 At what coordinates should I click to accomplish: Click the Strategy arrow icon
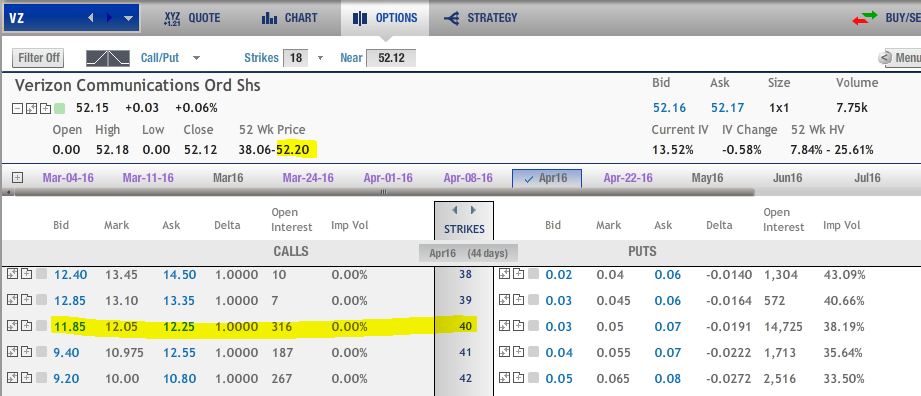(x=452, y=18)
